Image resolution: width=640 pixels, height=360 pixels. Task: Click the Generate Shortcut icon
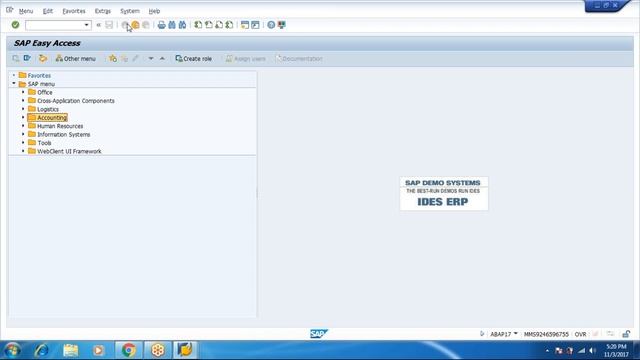point(256,25)
